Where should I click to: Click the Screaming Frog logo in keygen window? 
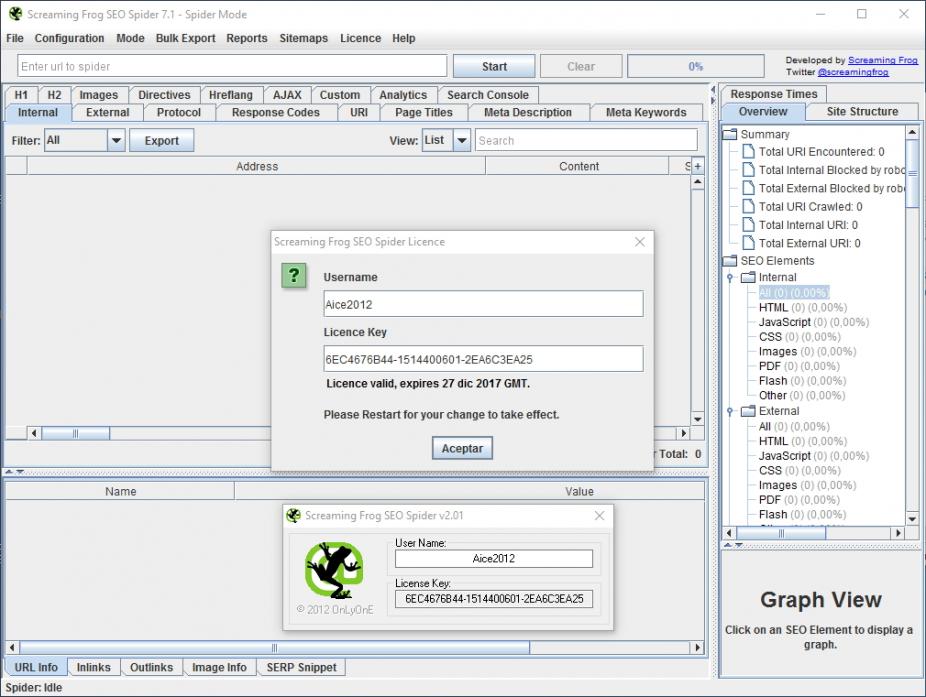(x=335, y=570)
